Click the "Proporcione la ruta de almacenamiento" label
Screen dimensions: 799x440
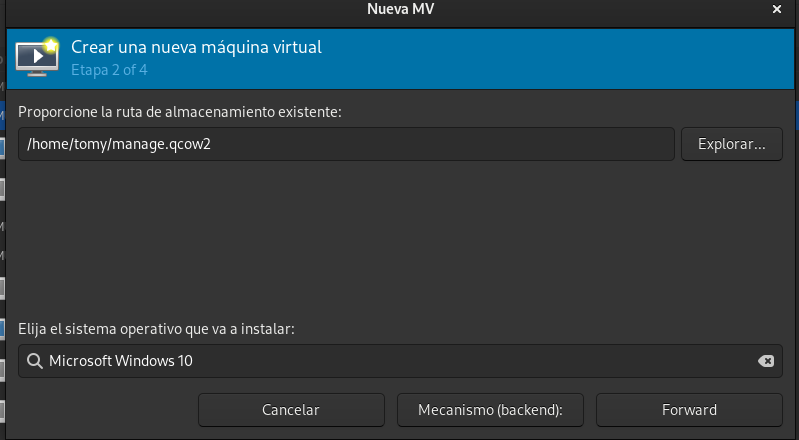(180, 112)
